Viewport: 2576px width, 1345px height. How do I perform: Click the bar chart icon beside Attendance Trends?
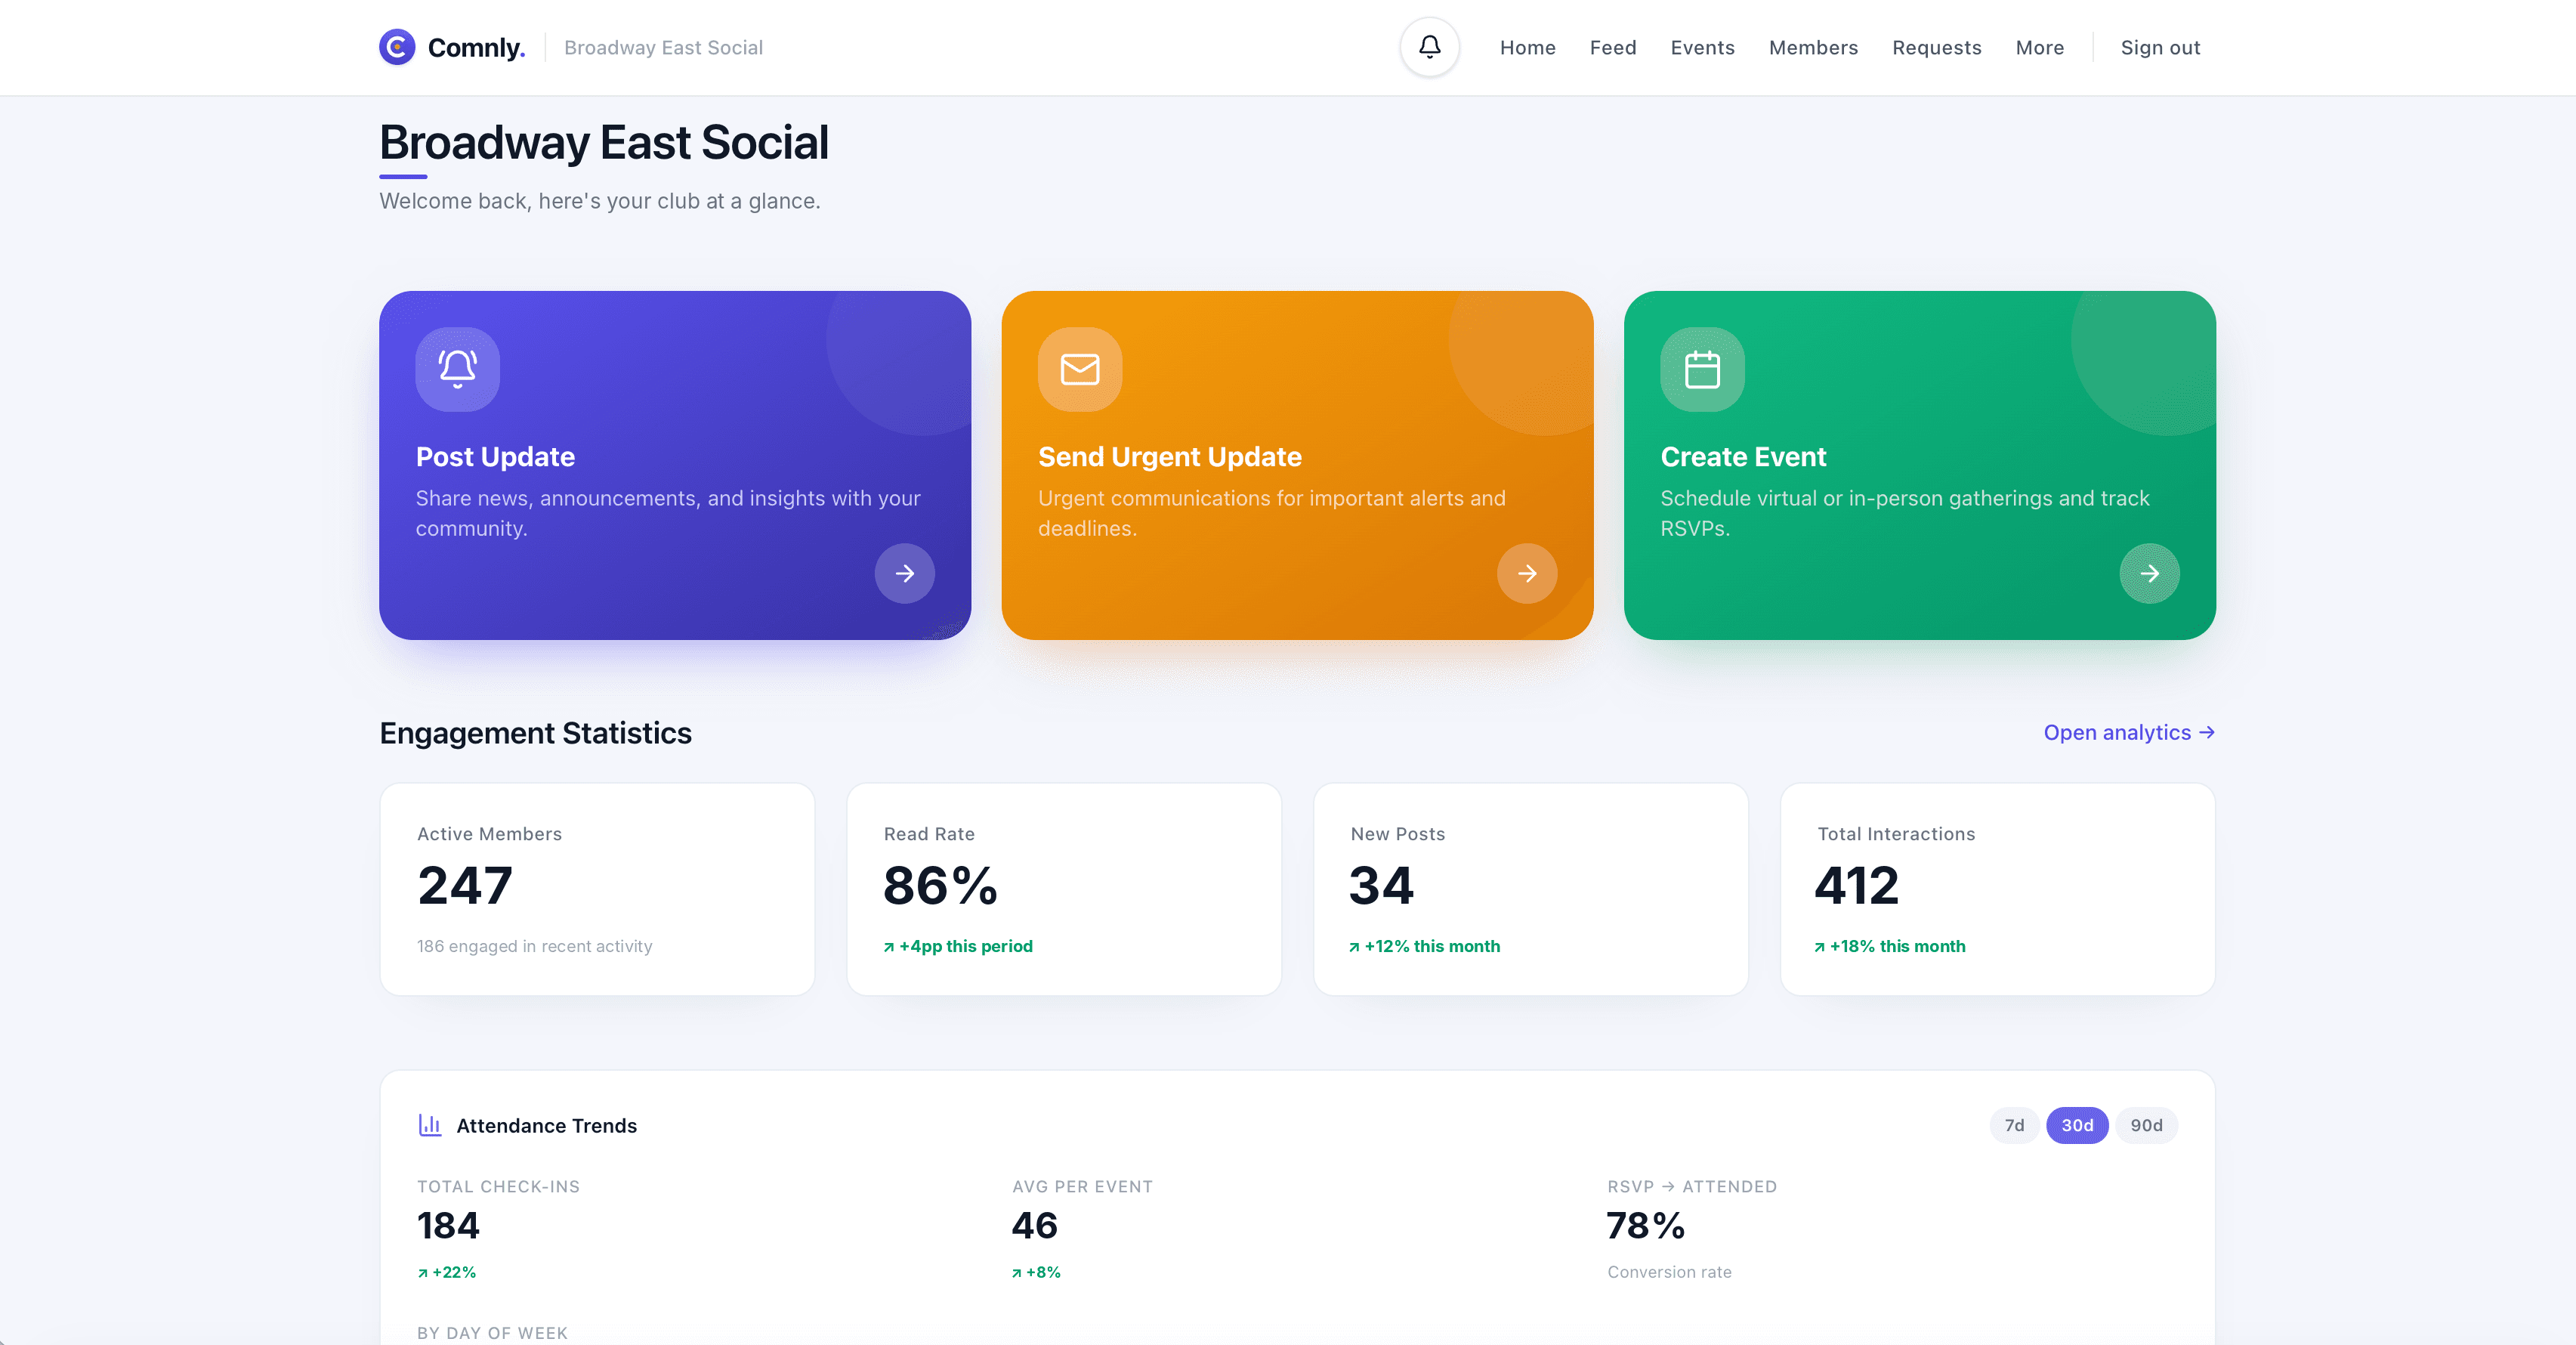tap(430, 1125)
